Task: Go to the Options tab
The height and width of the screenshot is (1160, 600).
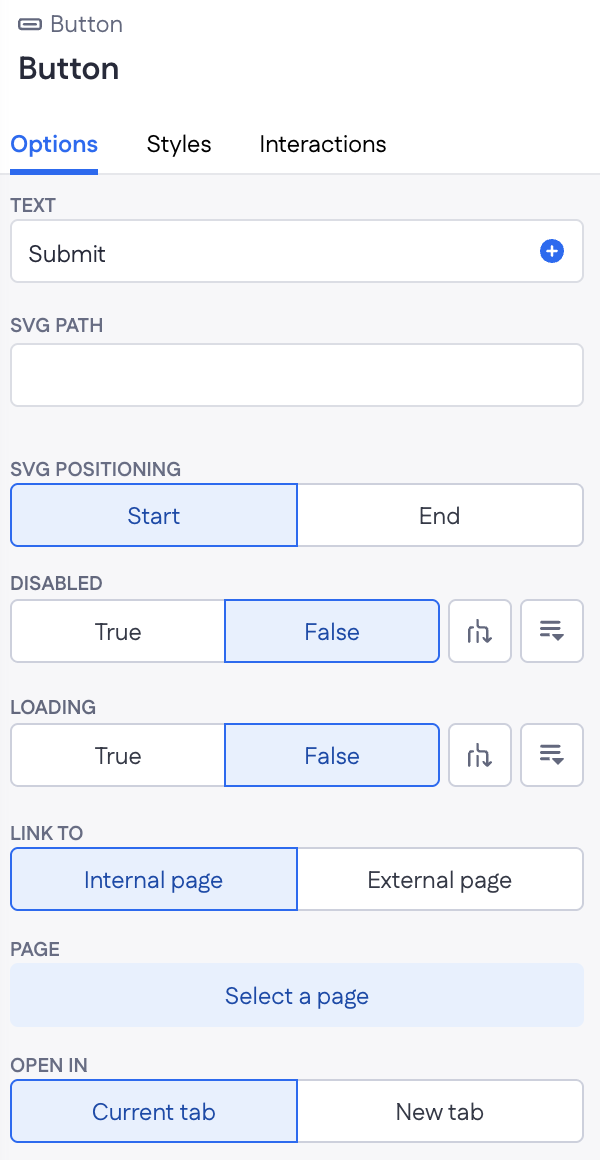Action: pos(54,144)
